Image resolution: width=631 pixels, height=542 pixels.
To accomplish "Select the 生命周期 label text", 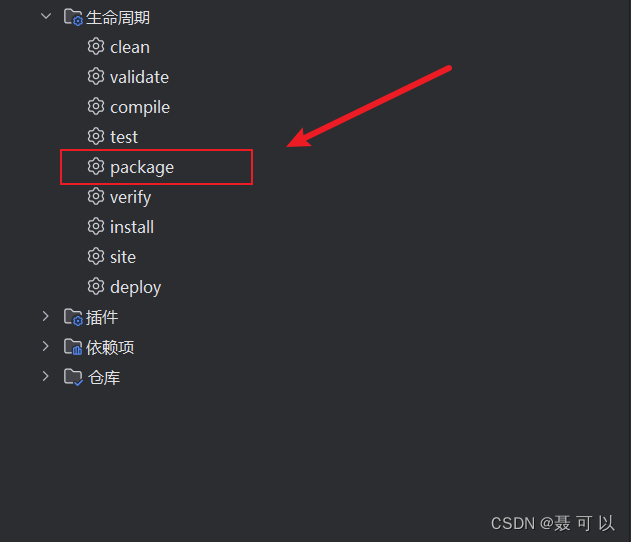I will (118, 18).
